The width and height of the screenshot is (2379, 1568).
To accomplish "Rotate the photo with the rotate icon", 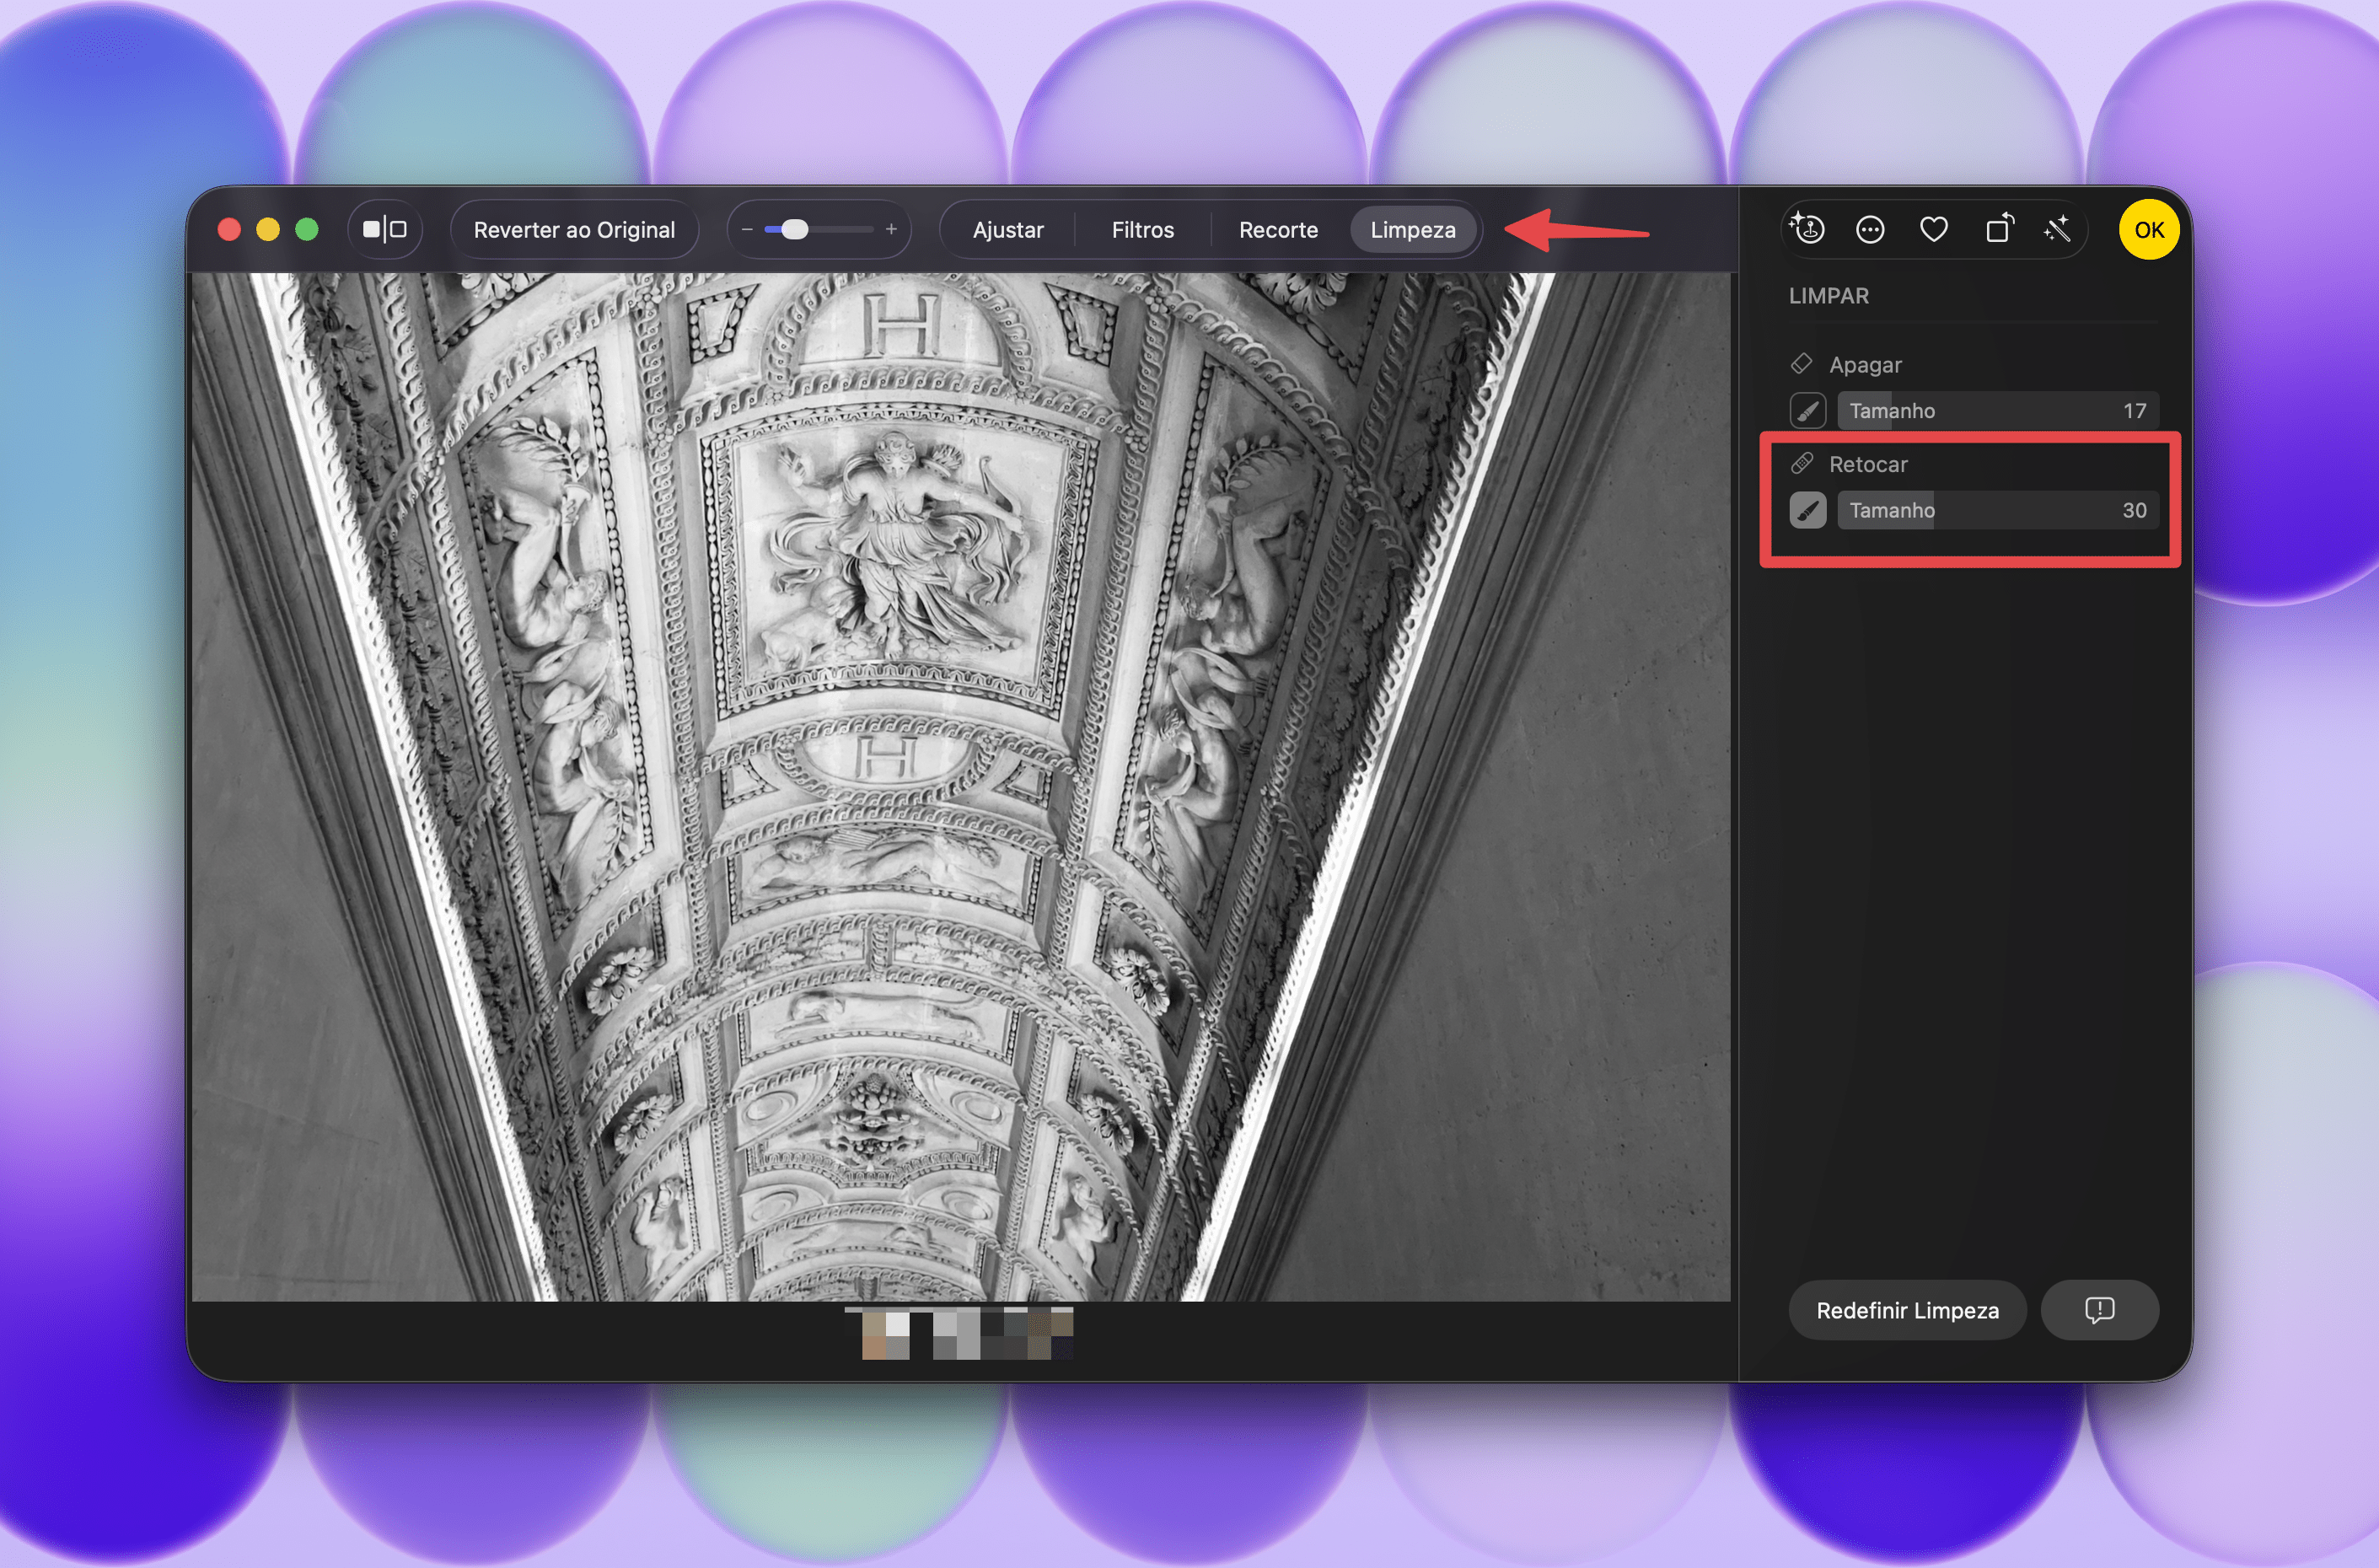I will pyautogui.click(x=1998, y=230).
